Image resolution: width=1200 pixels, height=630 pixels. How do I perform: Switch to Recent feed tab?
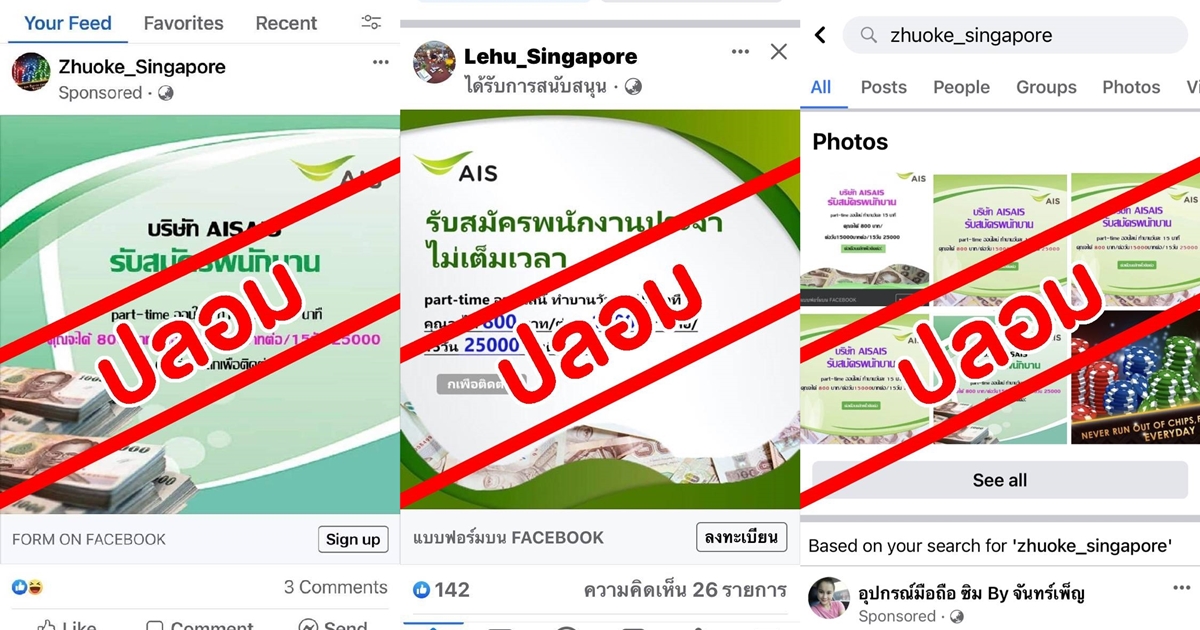(286, 23)
